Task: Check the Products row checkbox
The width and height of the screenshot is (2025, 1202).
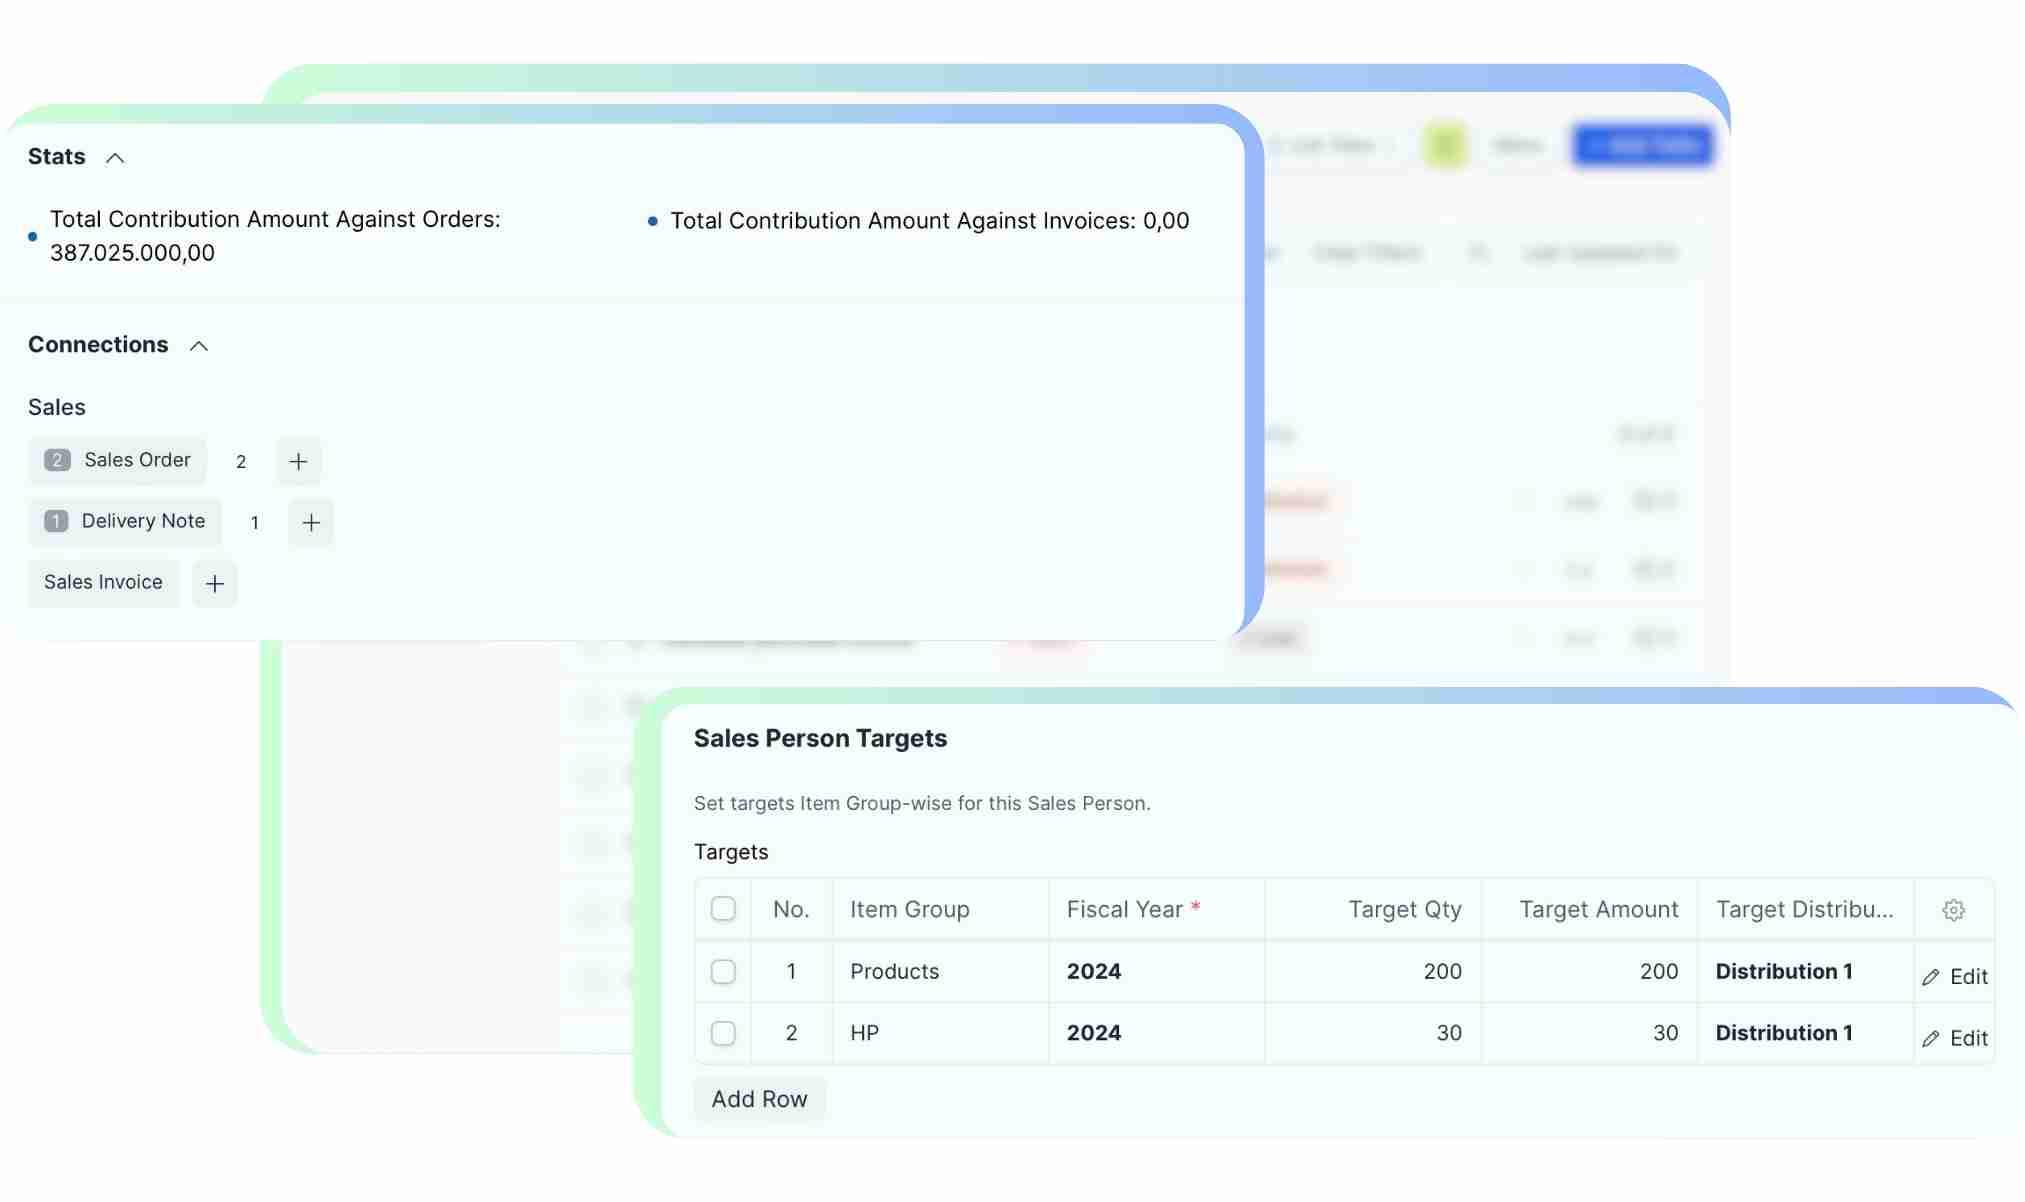Action: pyautogui.click(x=723, y=972)
